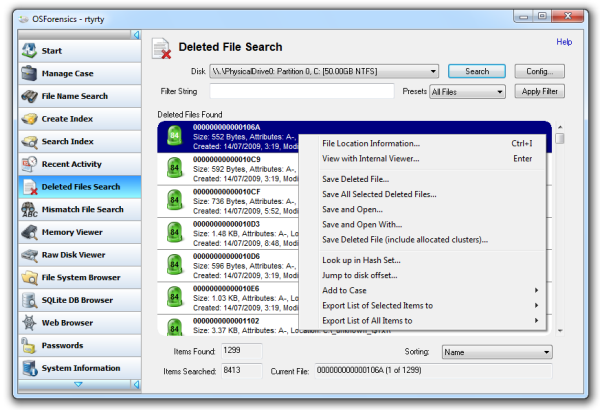Click the Search Index magnifier icon
This screenshot has width=600, height=410.
point(29,141)
